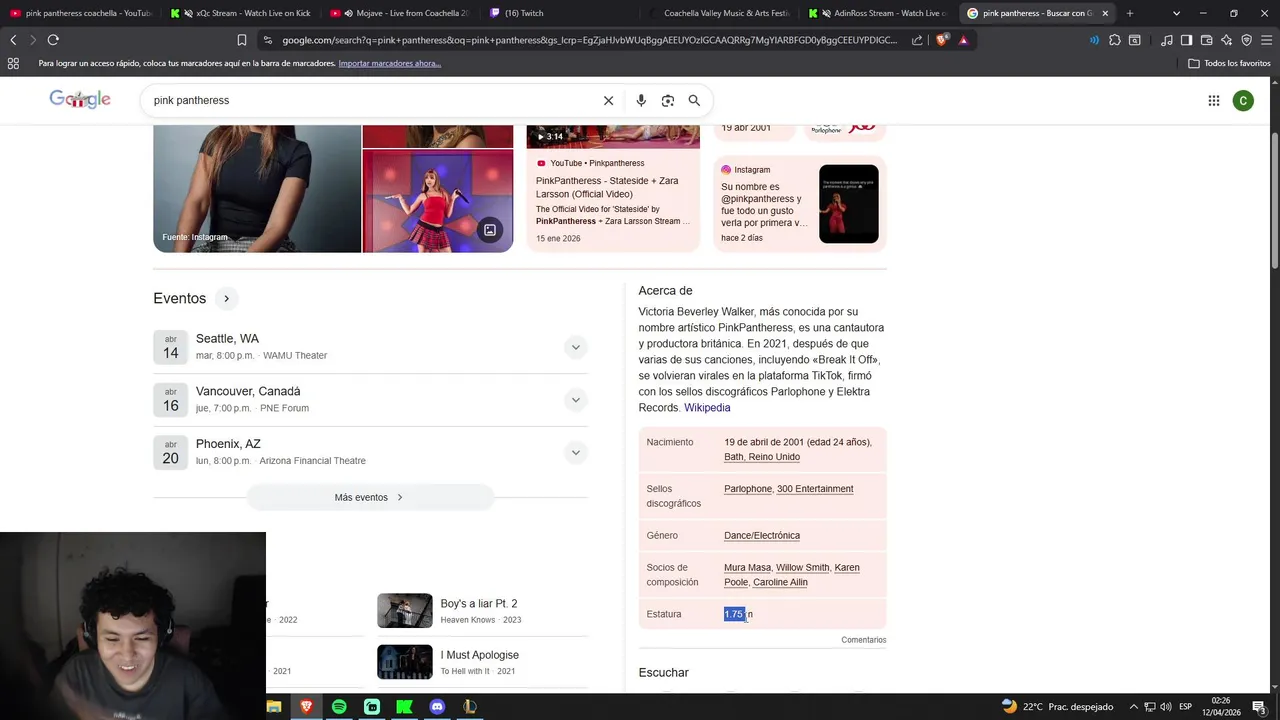The width and height of the screenshot is (1280, 720).
Task: Open the Brave Wallet icon
Action: click(1207, 40)
